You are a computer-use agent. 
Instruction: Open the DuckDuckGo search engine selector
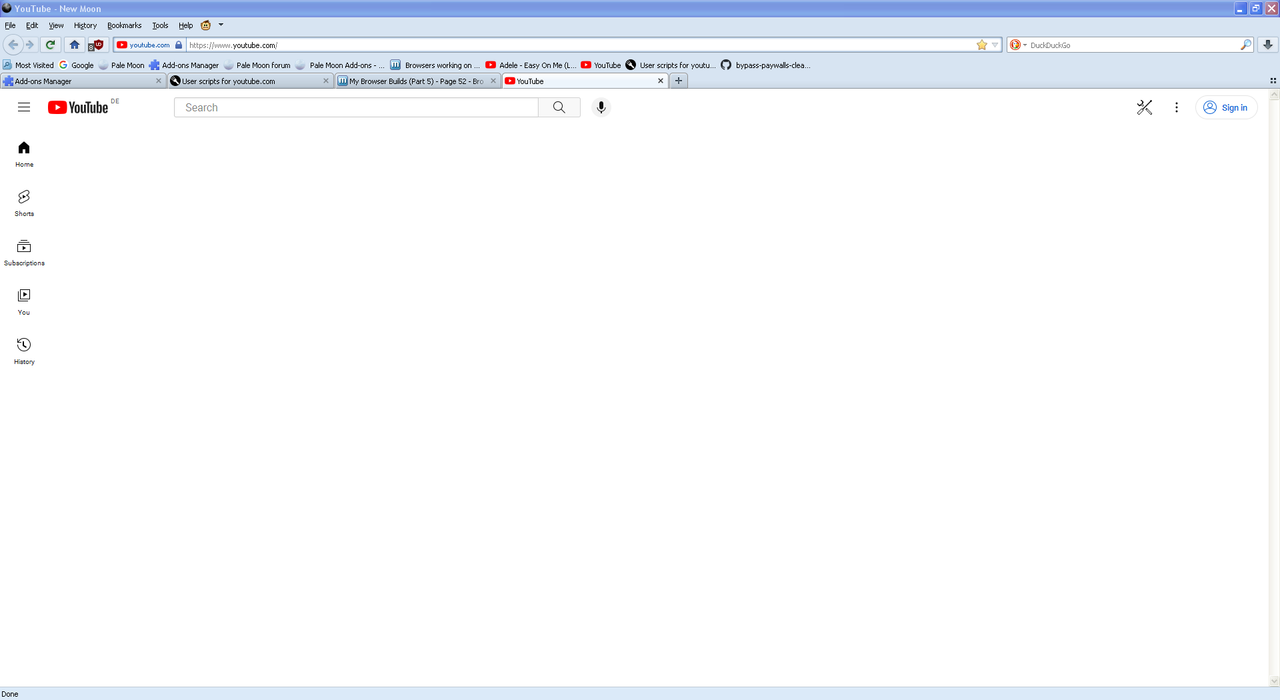[1018, 45]
